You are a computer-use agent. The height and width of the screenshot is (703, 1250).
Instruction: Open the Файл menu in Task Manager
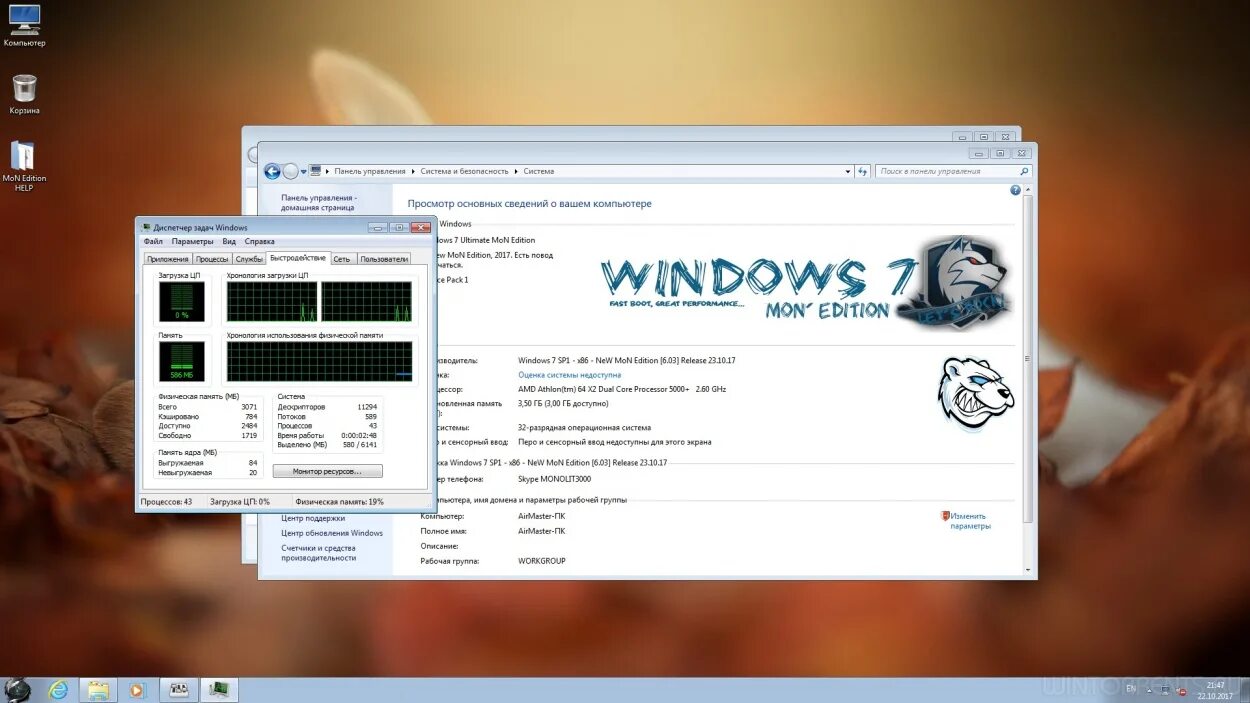153,242
